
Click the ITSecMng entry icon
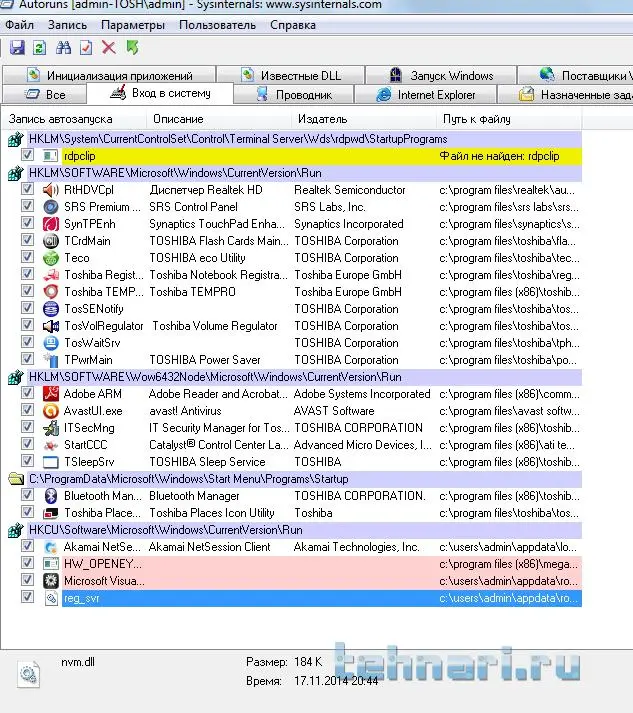50,428
